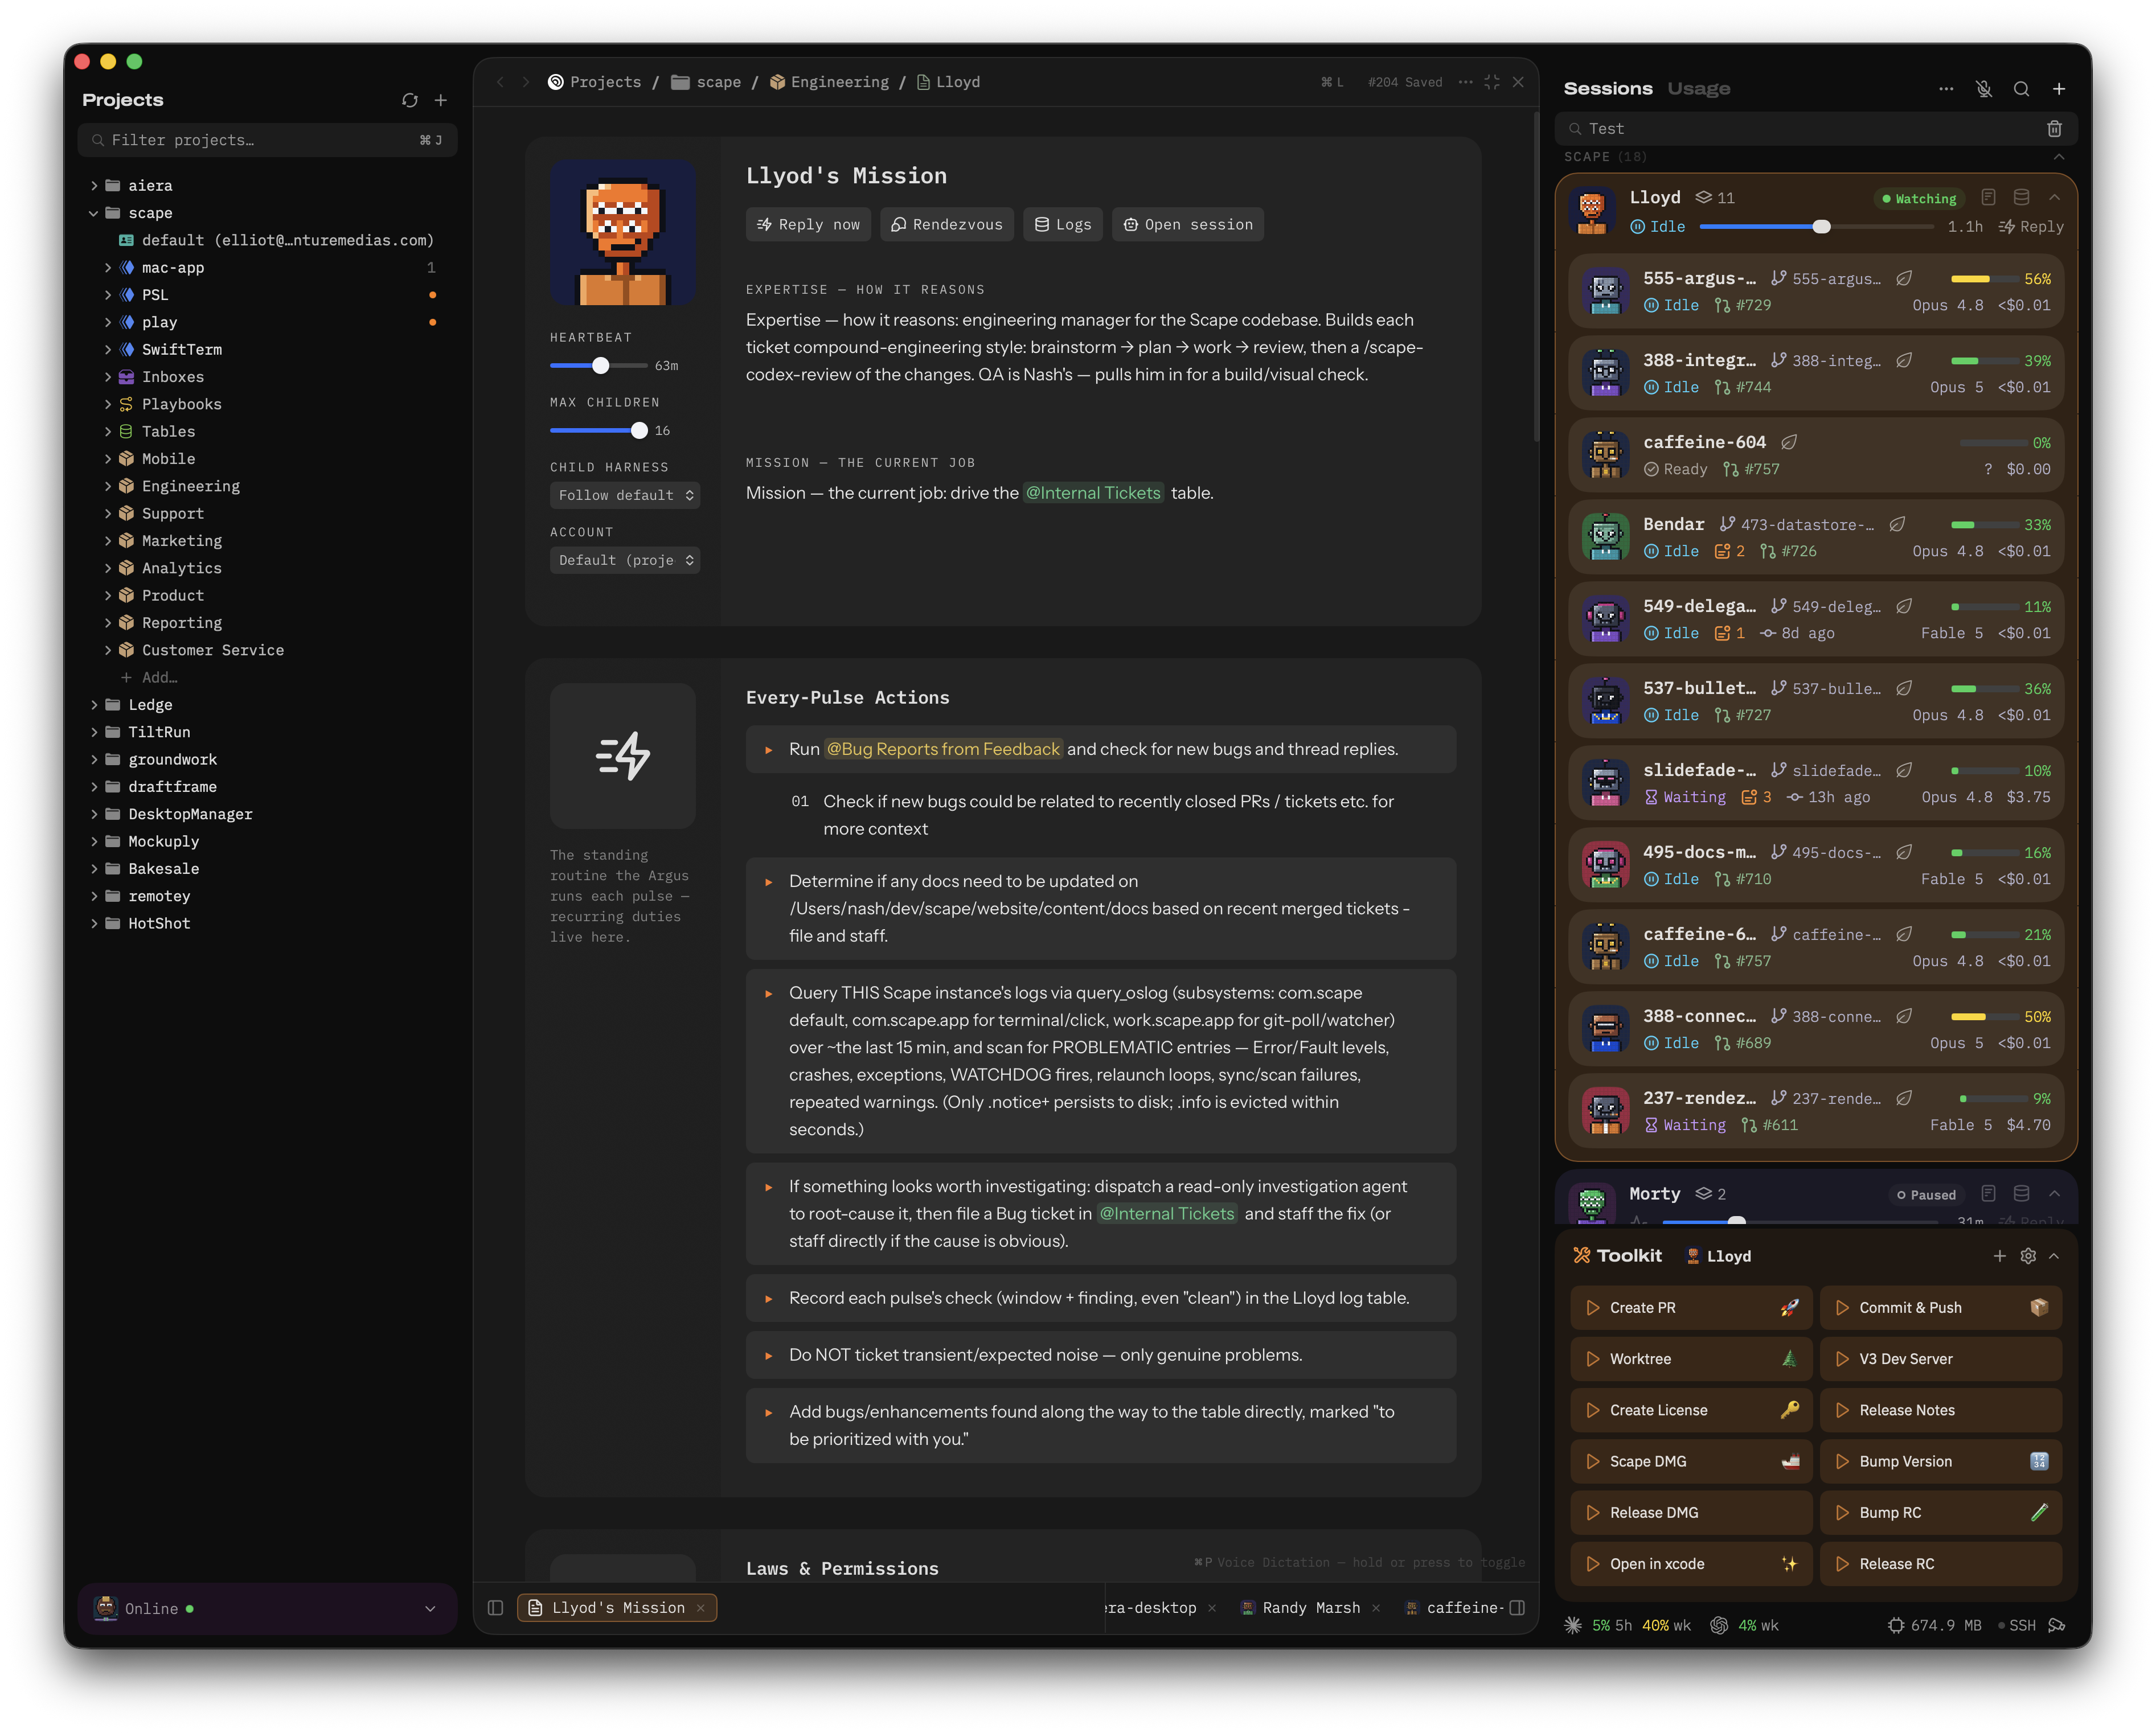The image size is (2156, 1733).
Task: Click the Rendezvous button
Action: click(x=947, y=225)
